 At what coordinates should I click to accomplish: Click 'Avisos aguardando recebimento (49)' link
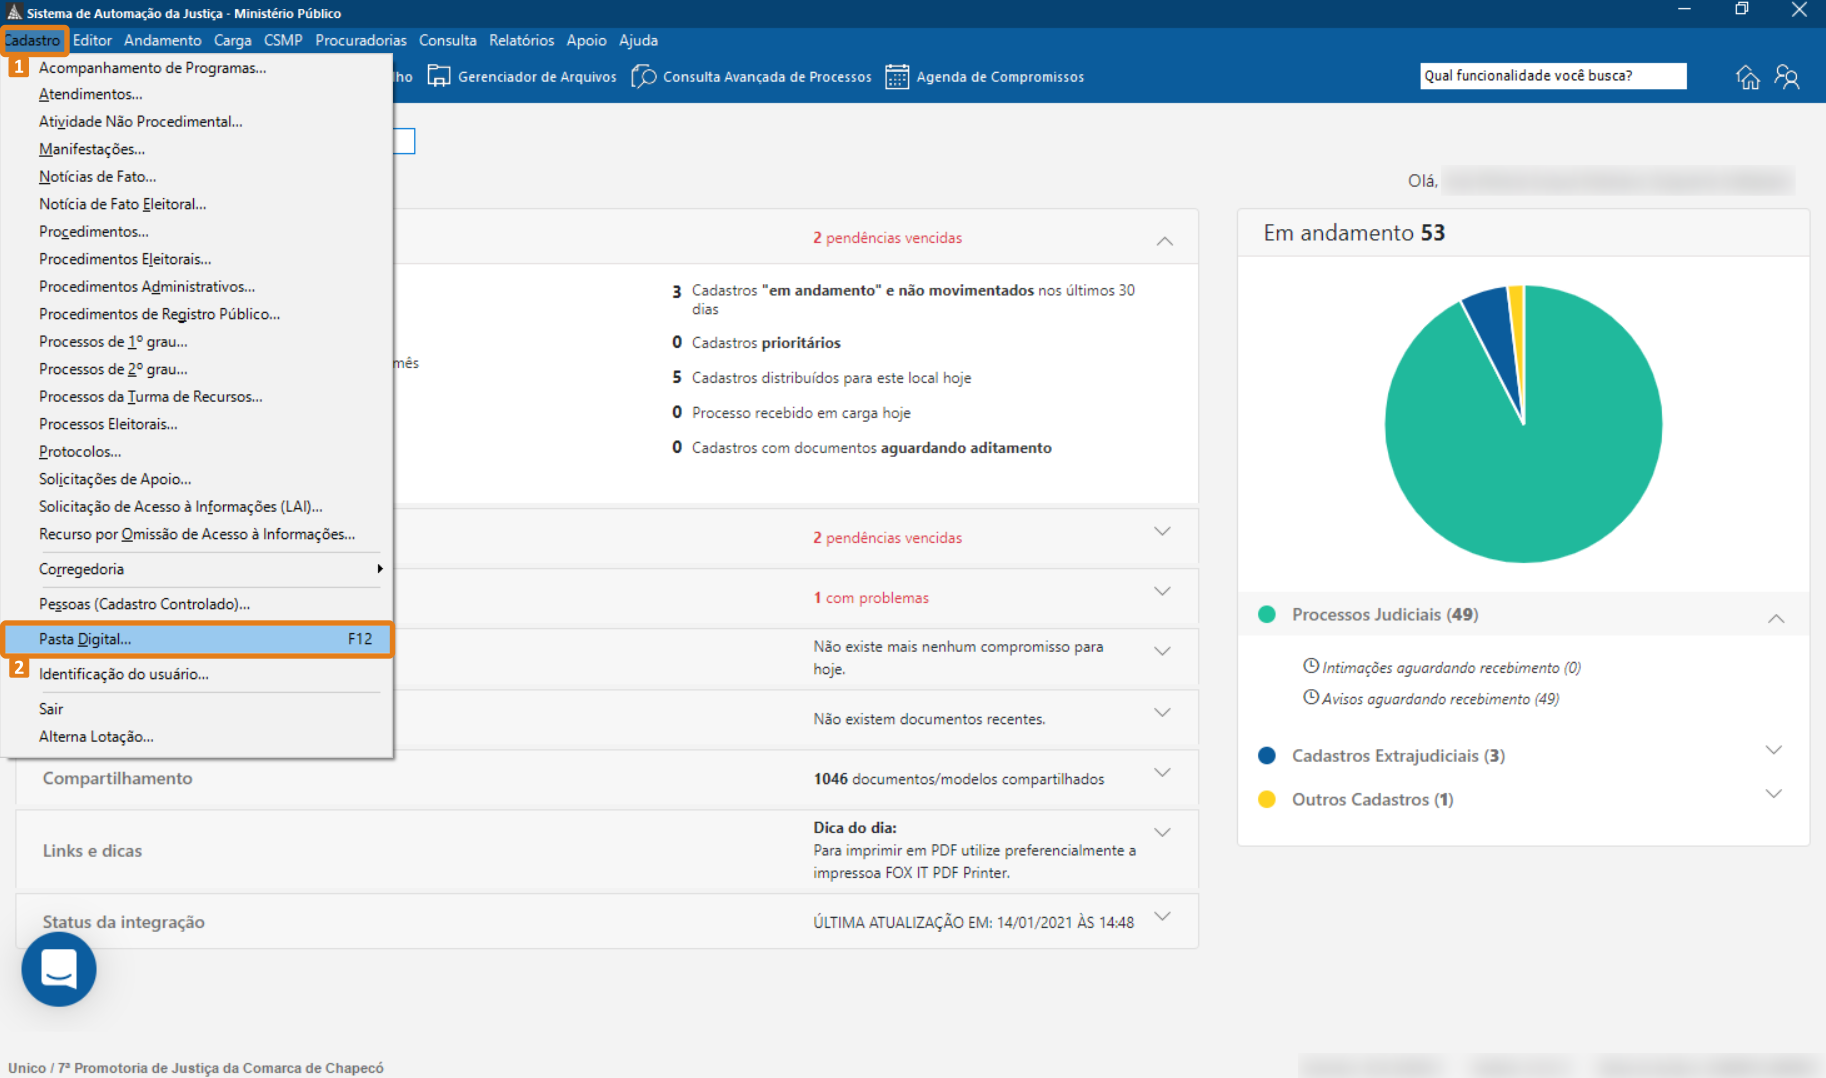click(1440, 698)
